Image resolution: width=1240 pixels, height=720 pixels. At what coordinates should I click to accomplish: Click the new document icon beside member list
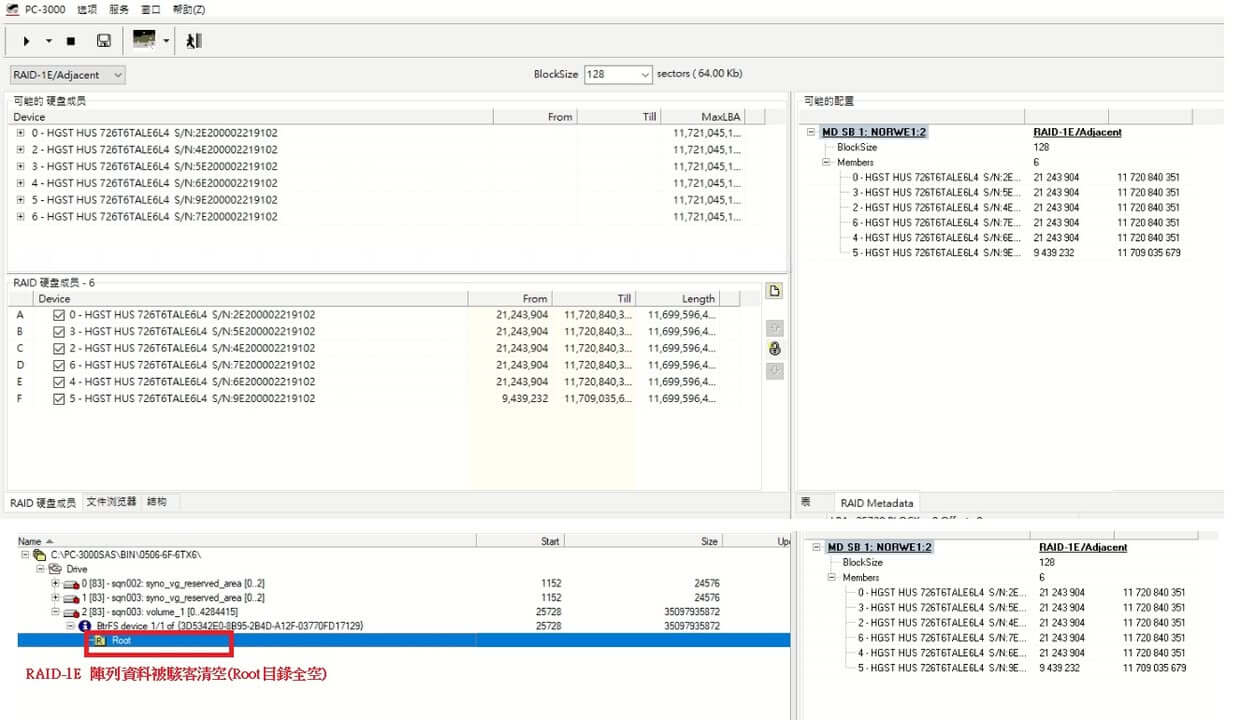[774, 291]
